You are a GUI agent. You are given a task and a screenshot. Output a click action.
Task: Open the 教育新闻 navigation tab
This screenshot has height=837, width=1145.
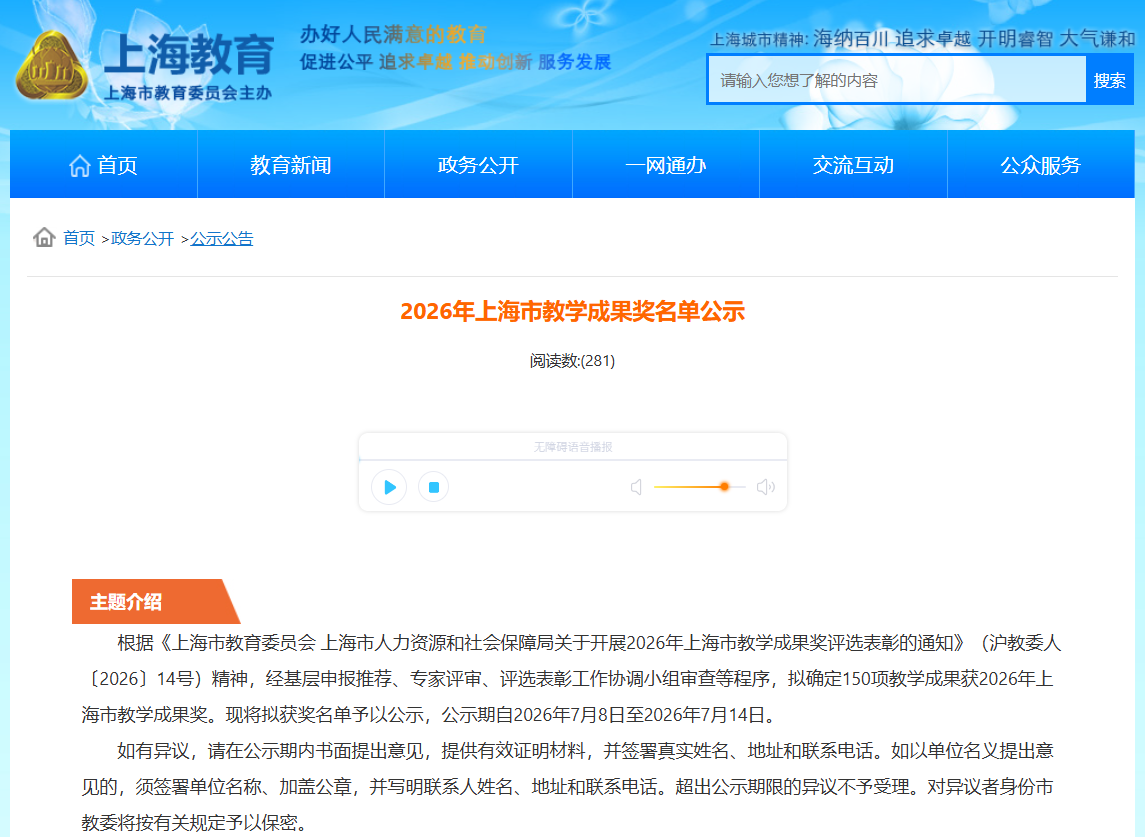[x=291, y=165]
